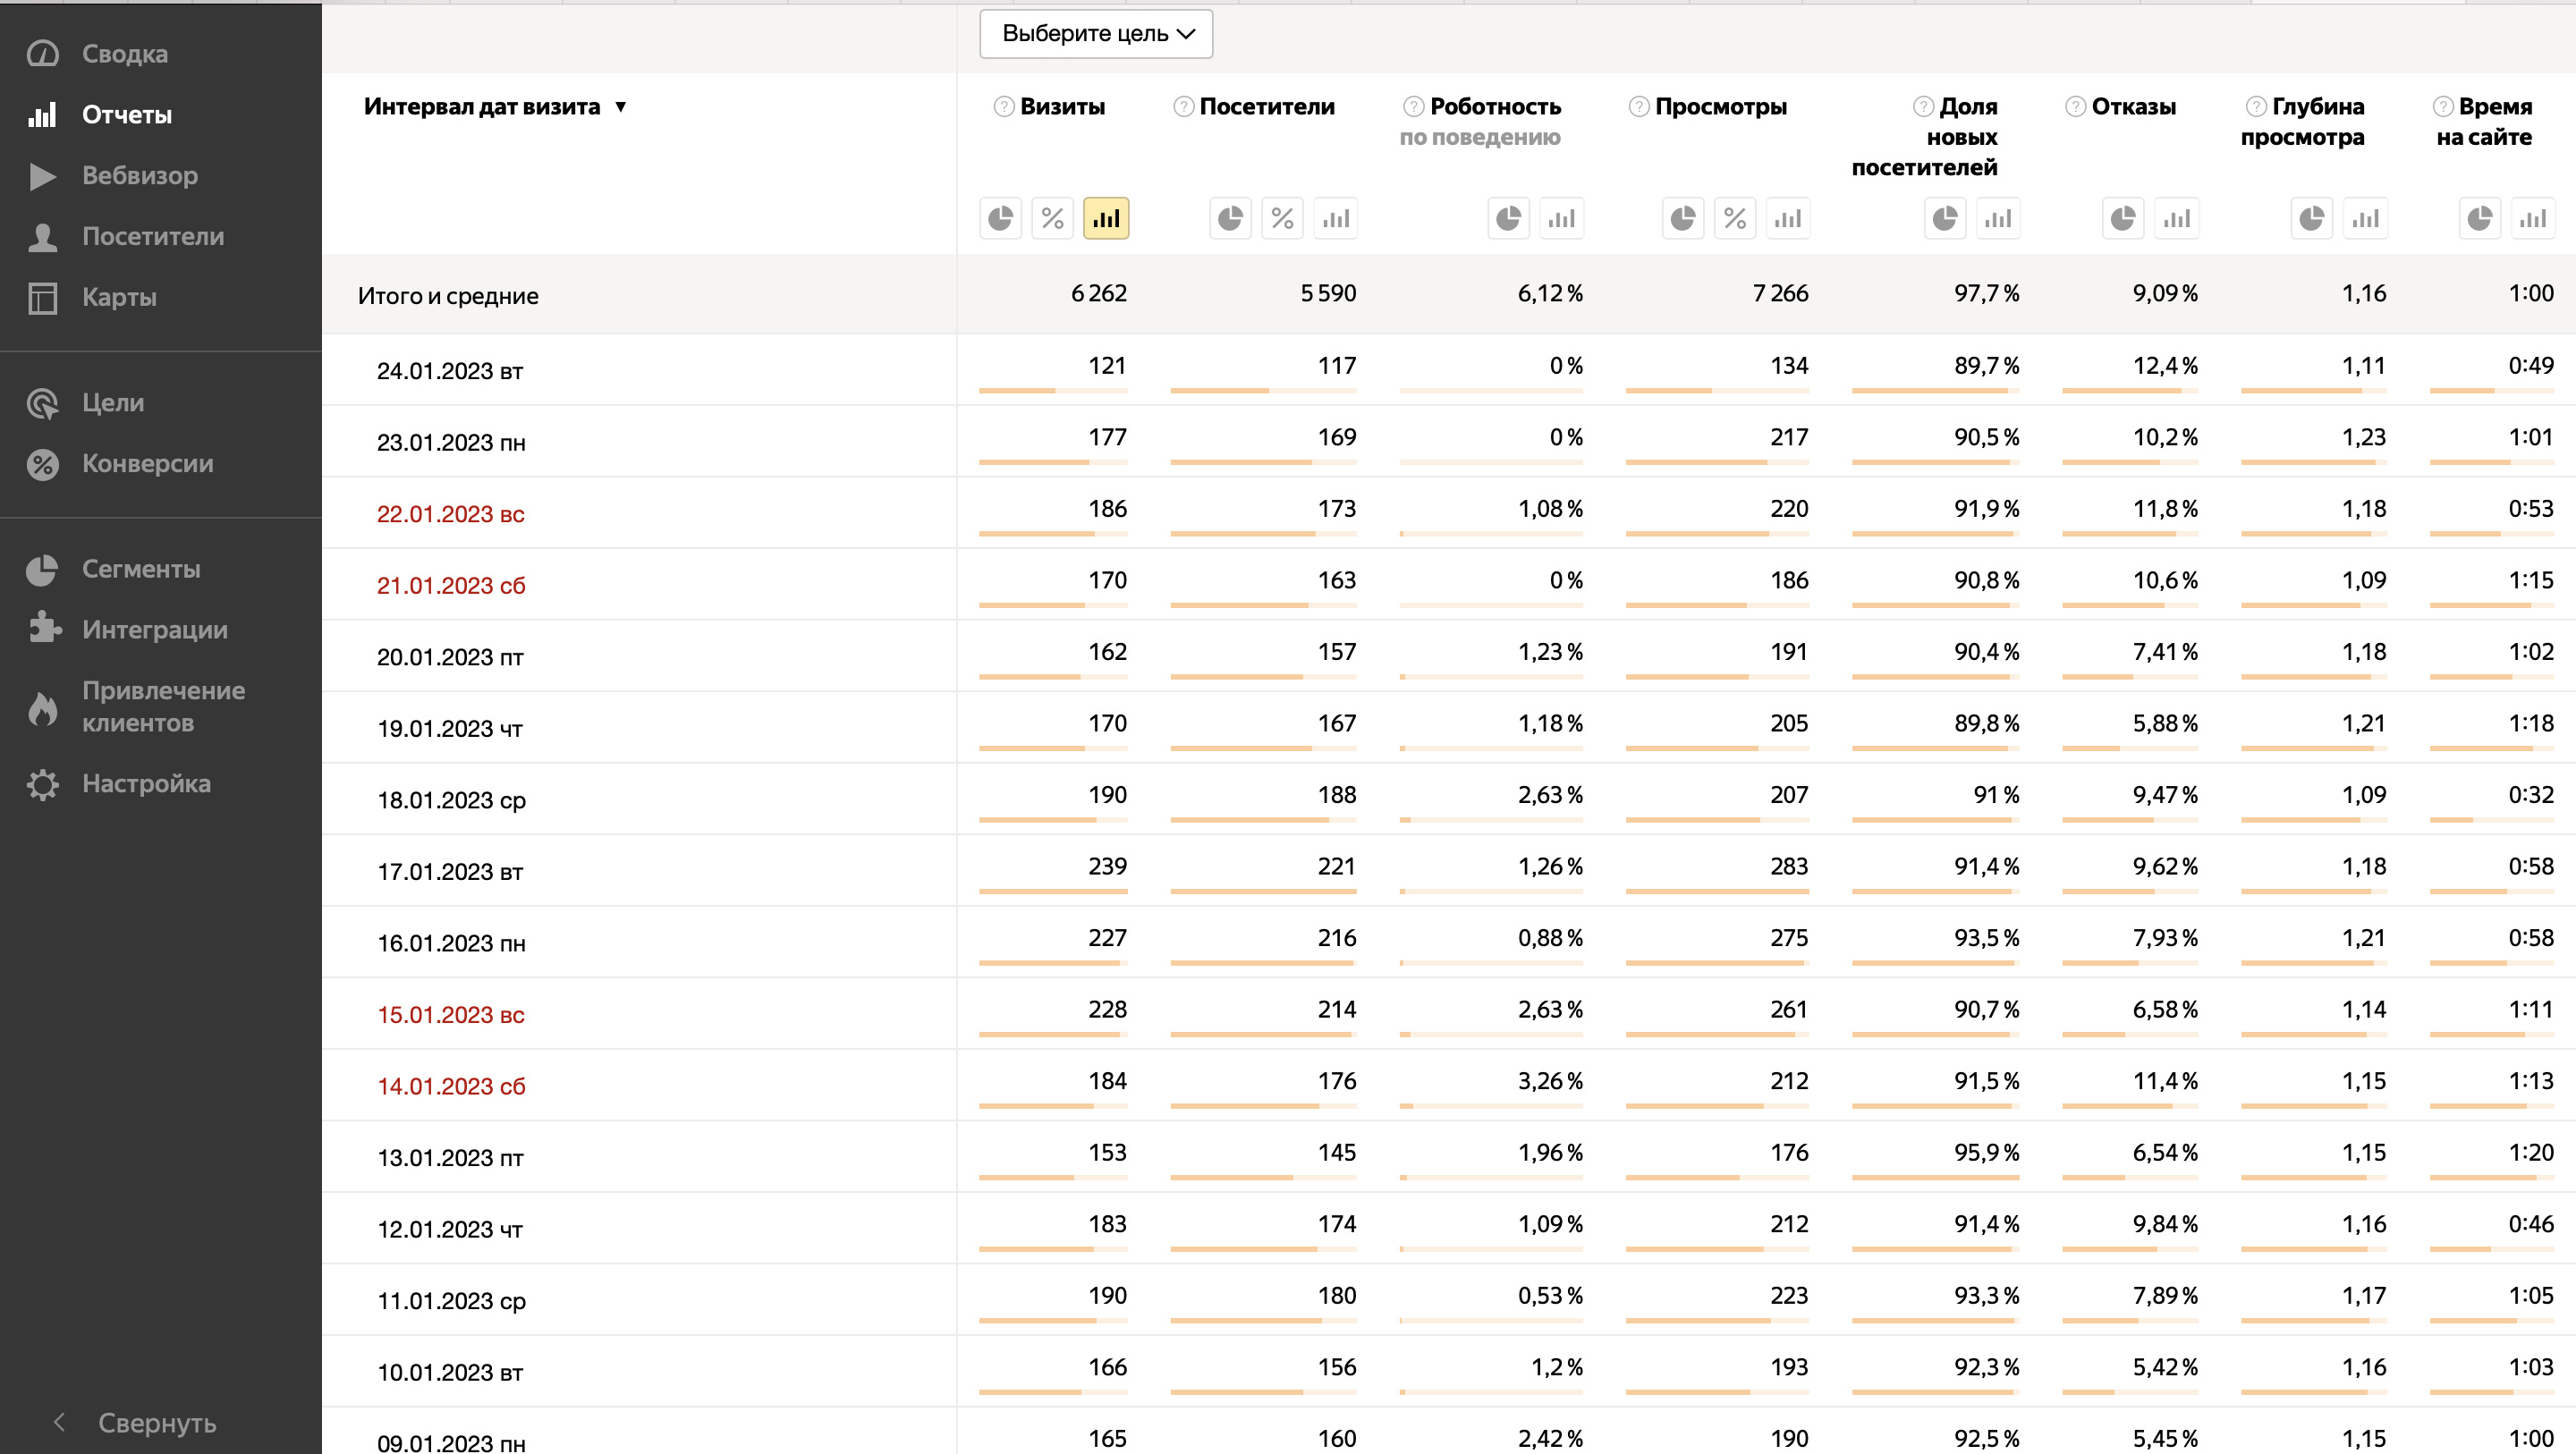The image size is (2576, 1454).
Task: Select pie chart view for Отказы
Action: [2123, 218]
